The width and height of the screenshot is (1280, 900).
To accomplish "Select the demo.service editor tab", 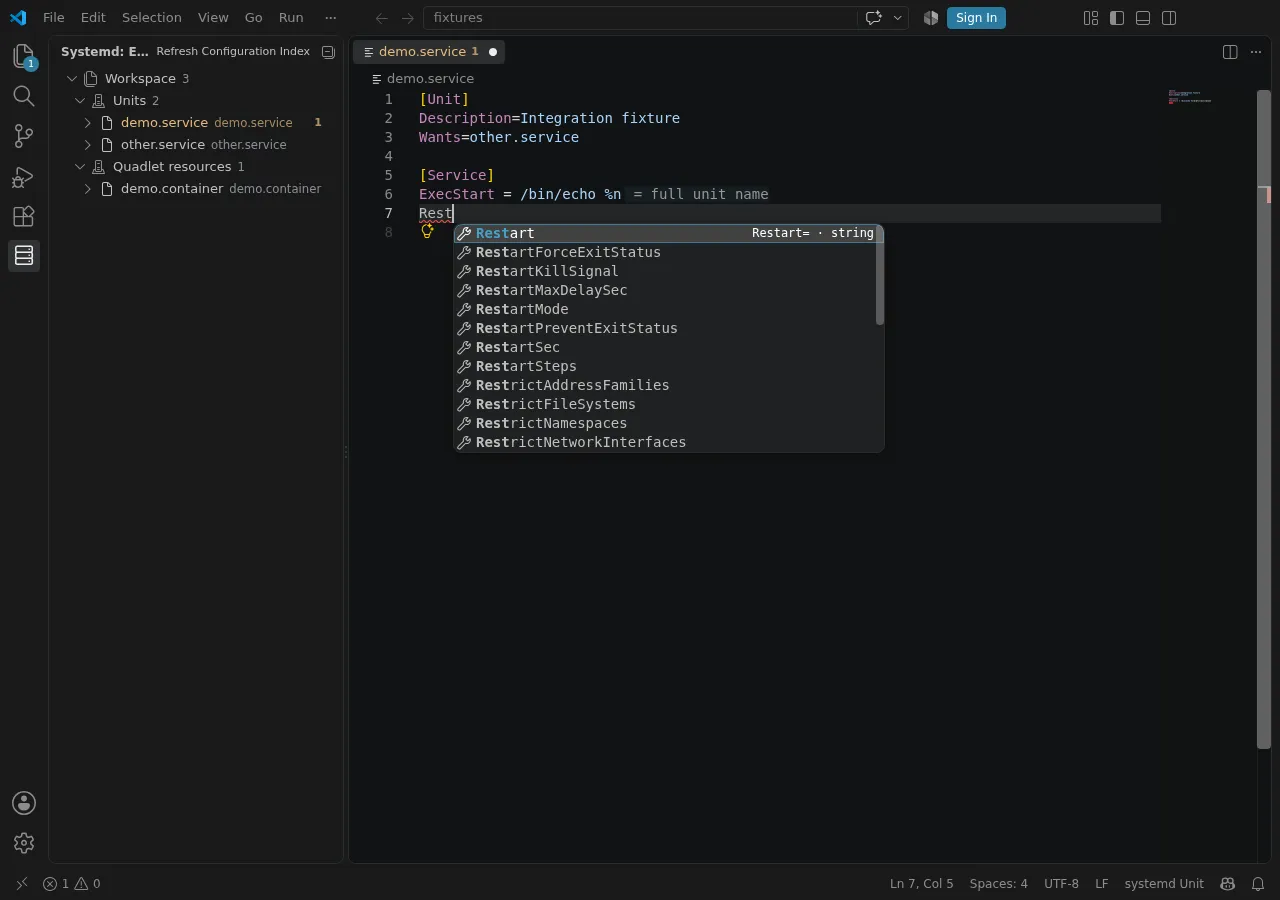I will tap(428, 51).
